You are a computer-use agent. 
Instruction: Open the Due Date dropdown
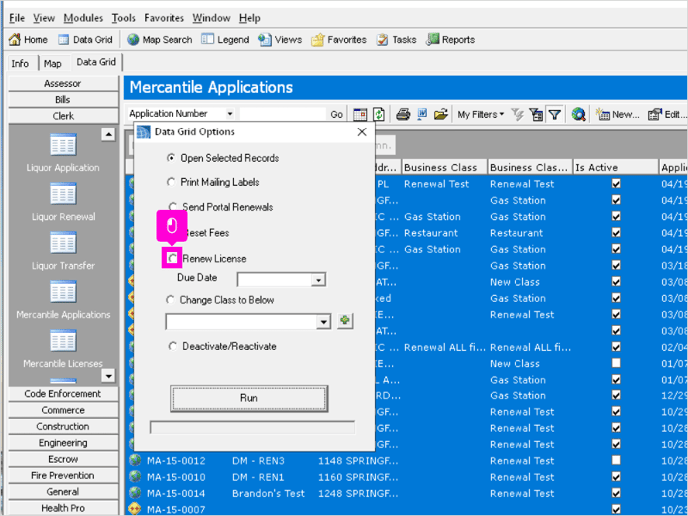[319, 280]
